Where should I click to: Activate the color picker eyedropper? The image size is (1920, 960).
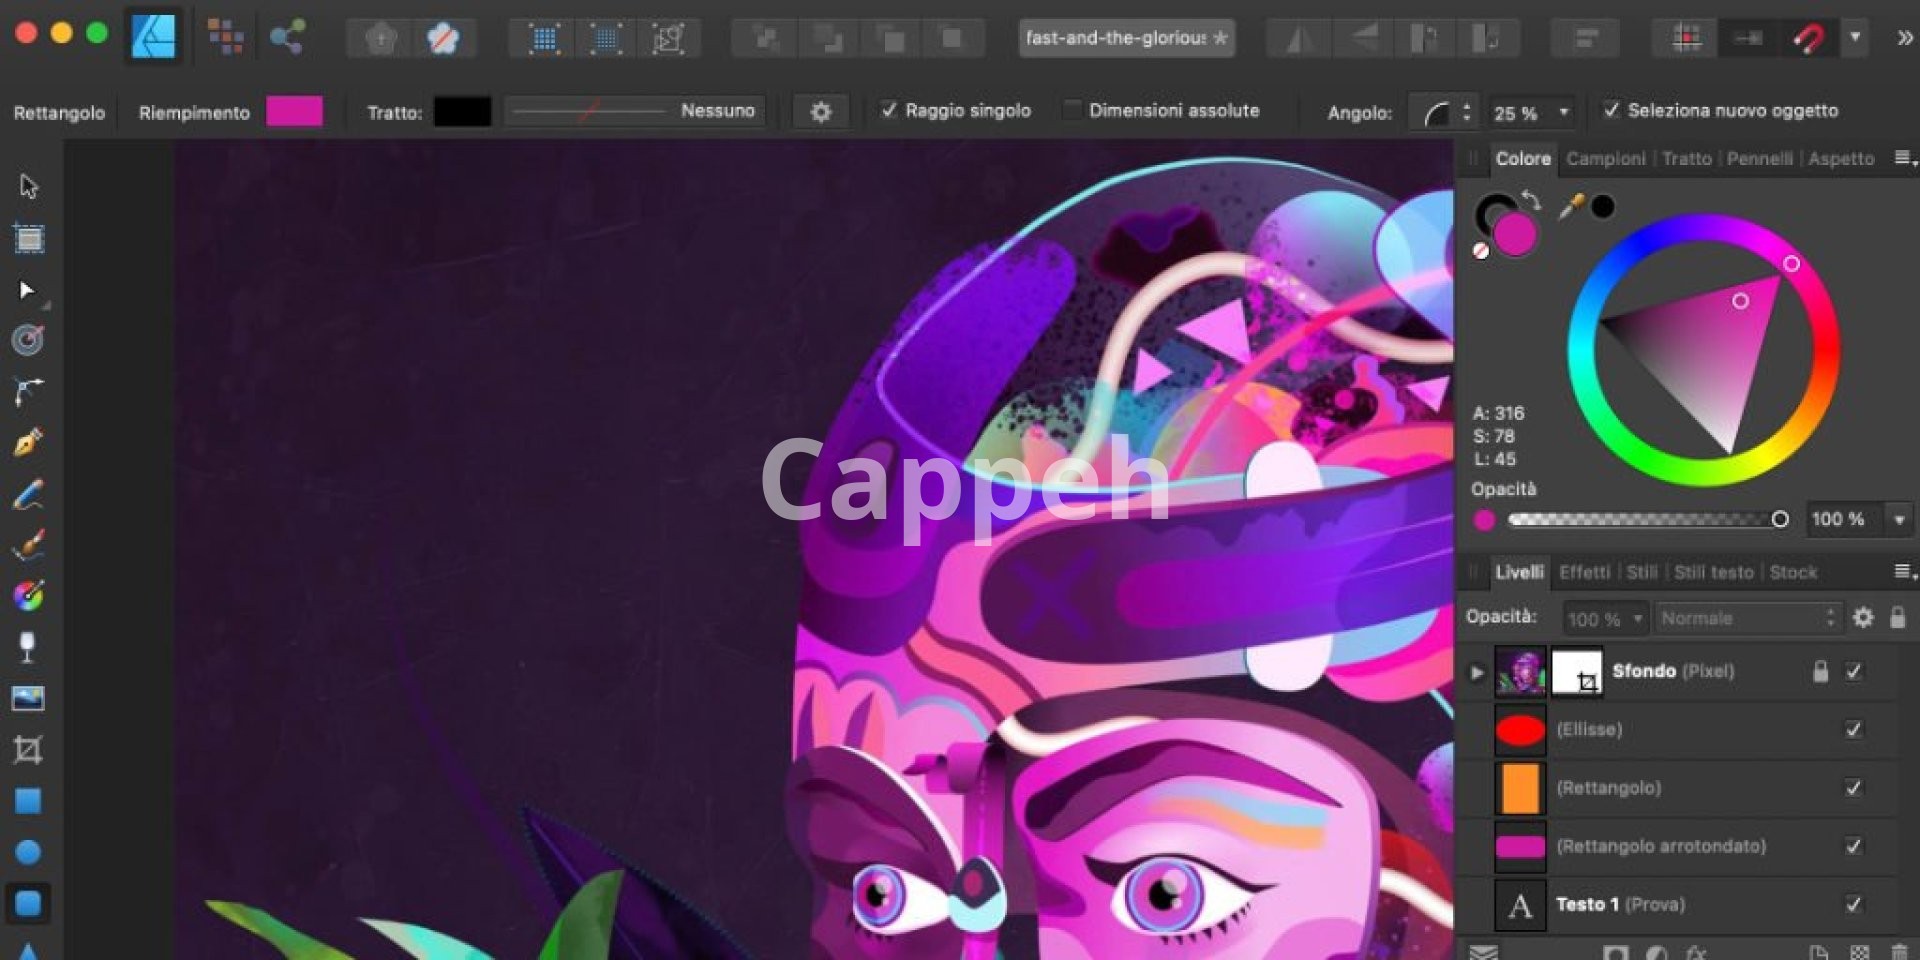pos(1571,206)
